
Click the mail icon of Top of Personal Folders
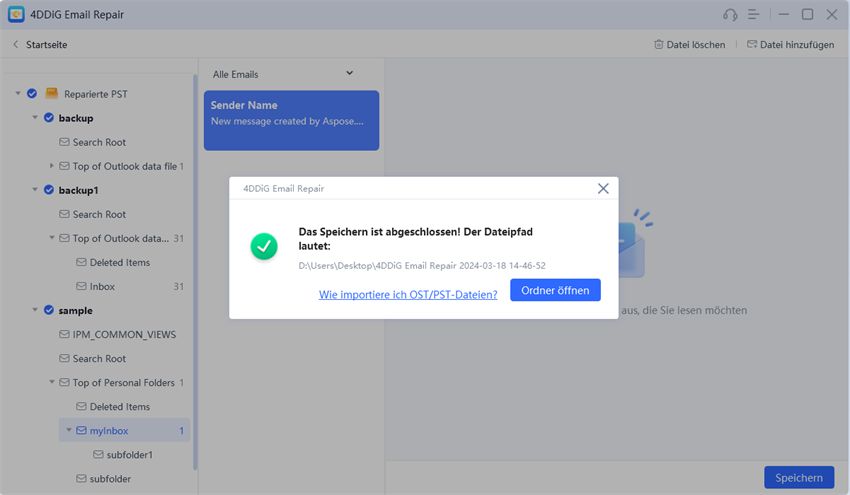[64, 382]
